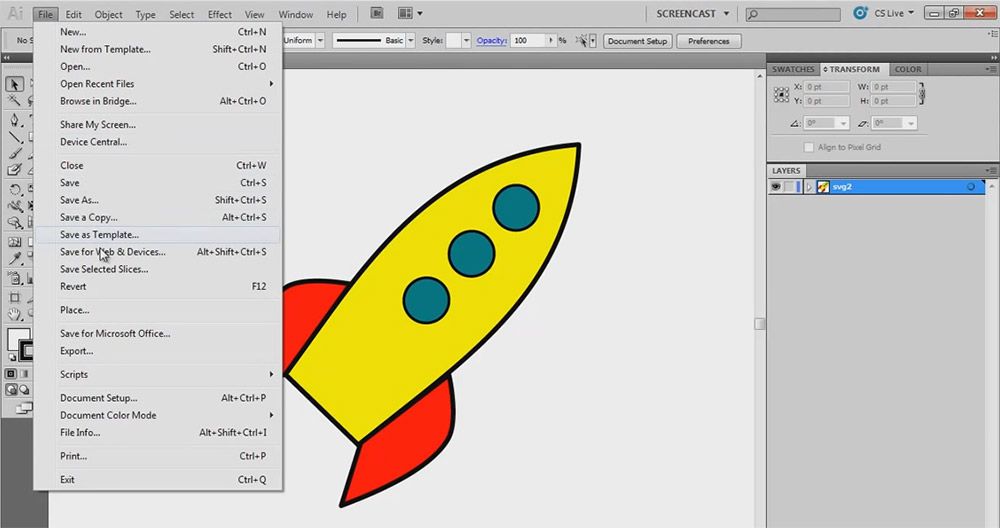1000x528 pixels.
Task: Open Transform panel options menu
Action: click(991, 69)
